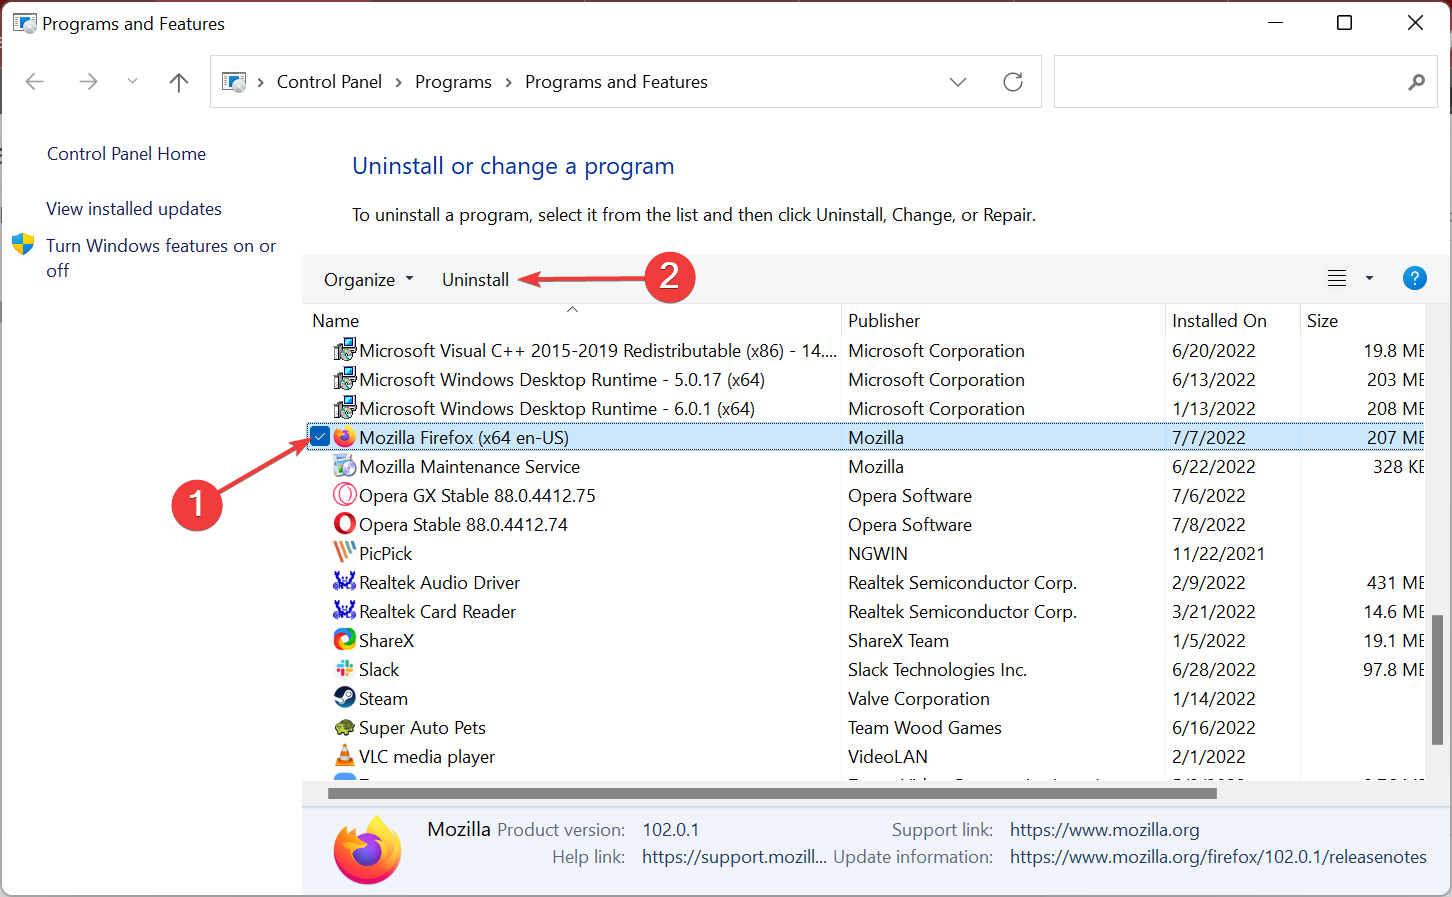The image size is (1452, 897).
Task: Select the PicPick program name
Action: click(386, 554)
